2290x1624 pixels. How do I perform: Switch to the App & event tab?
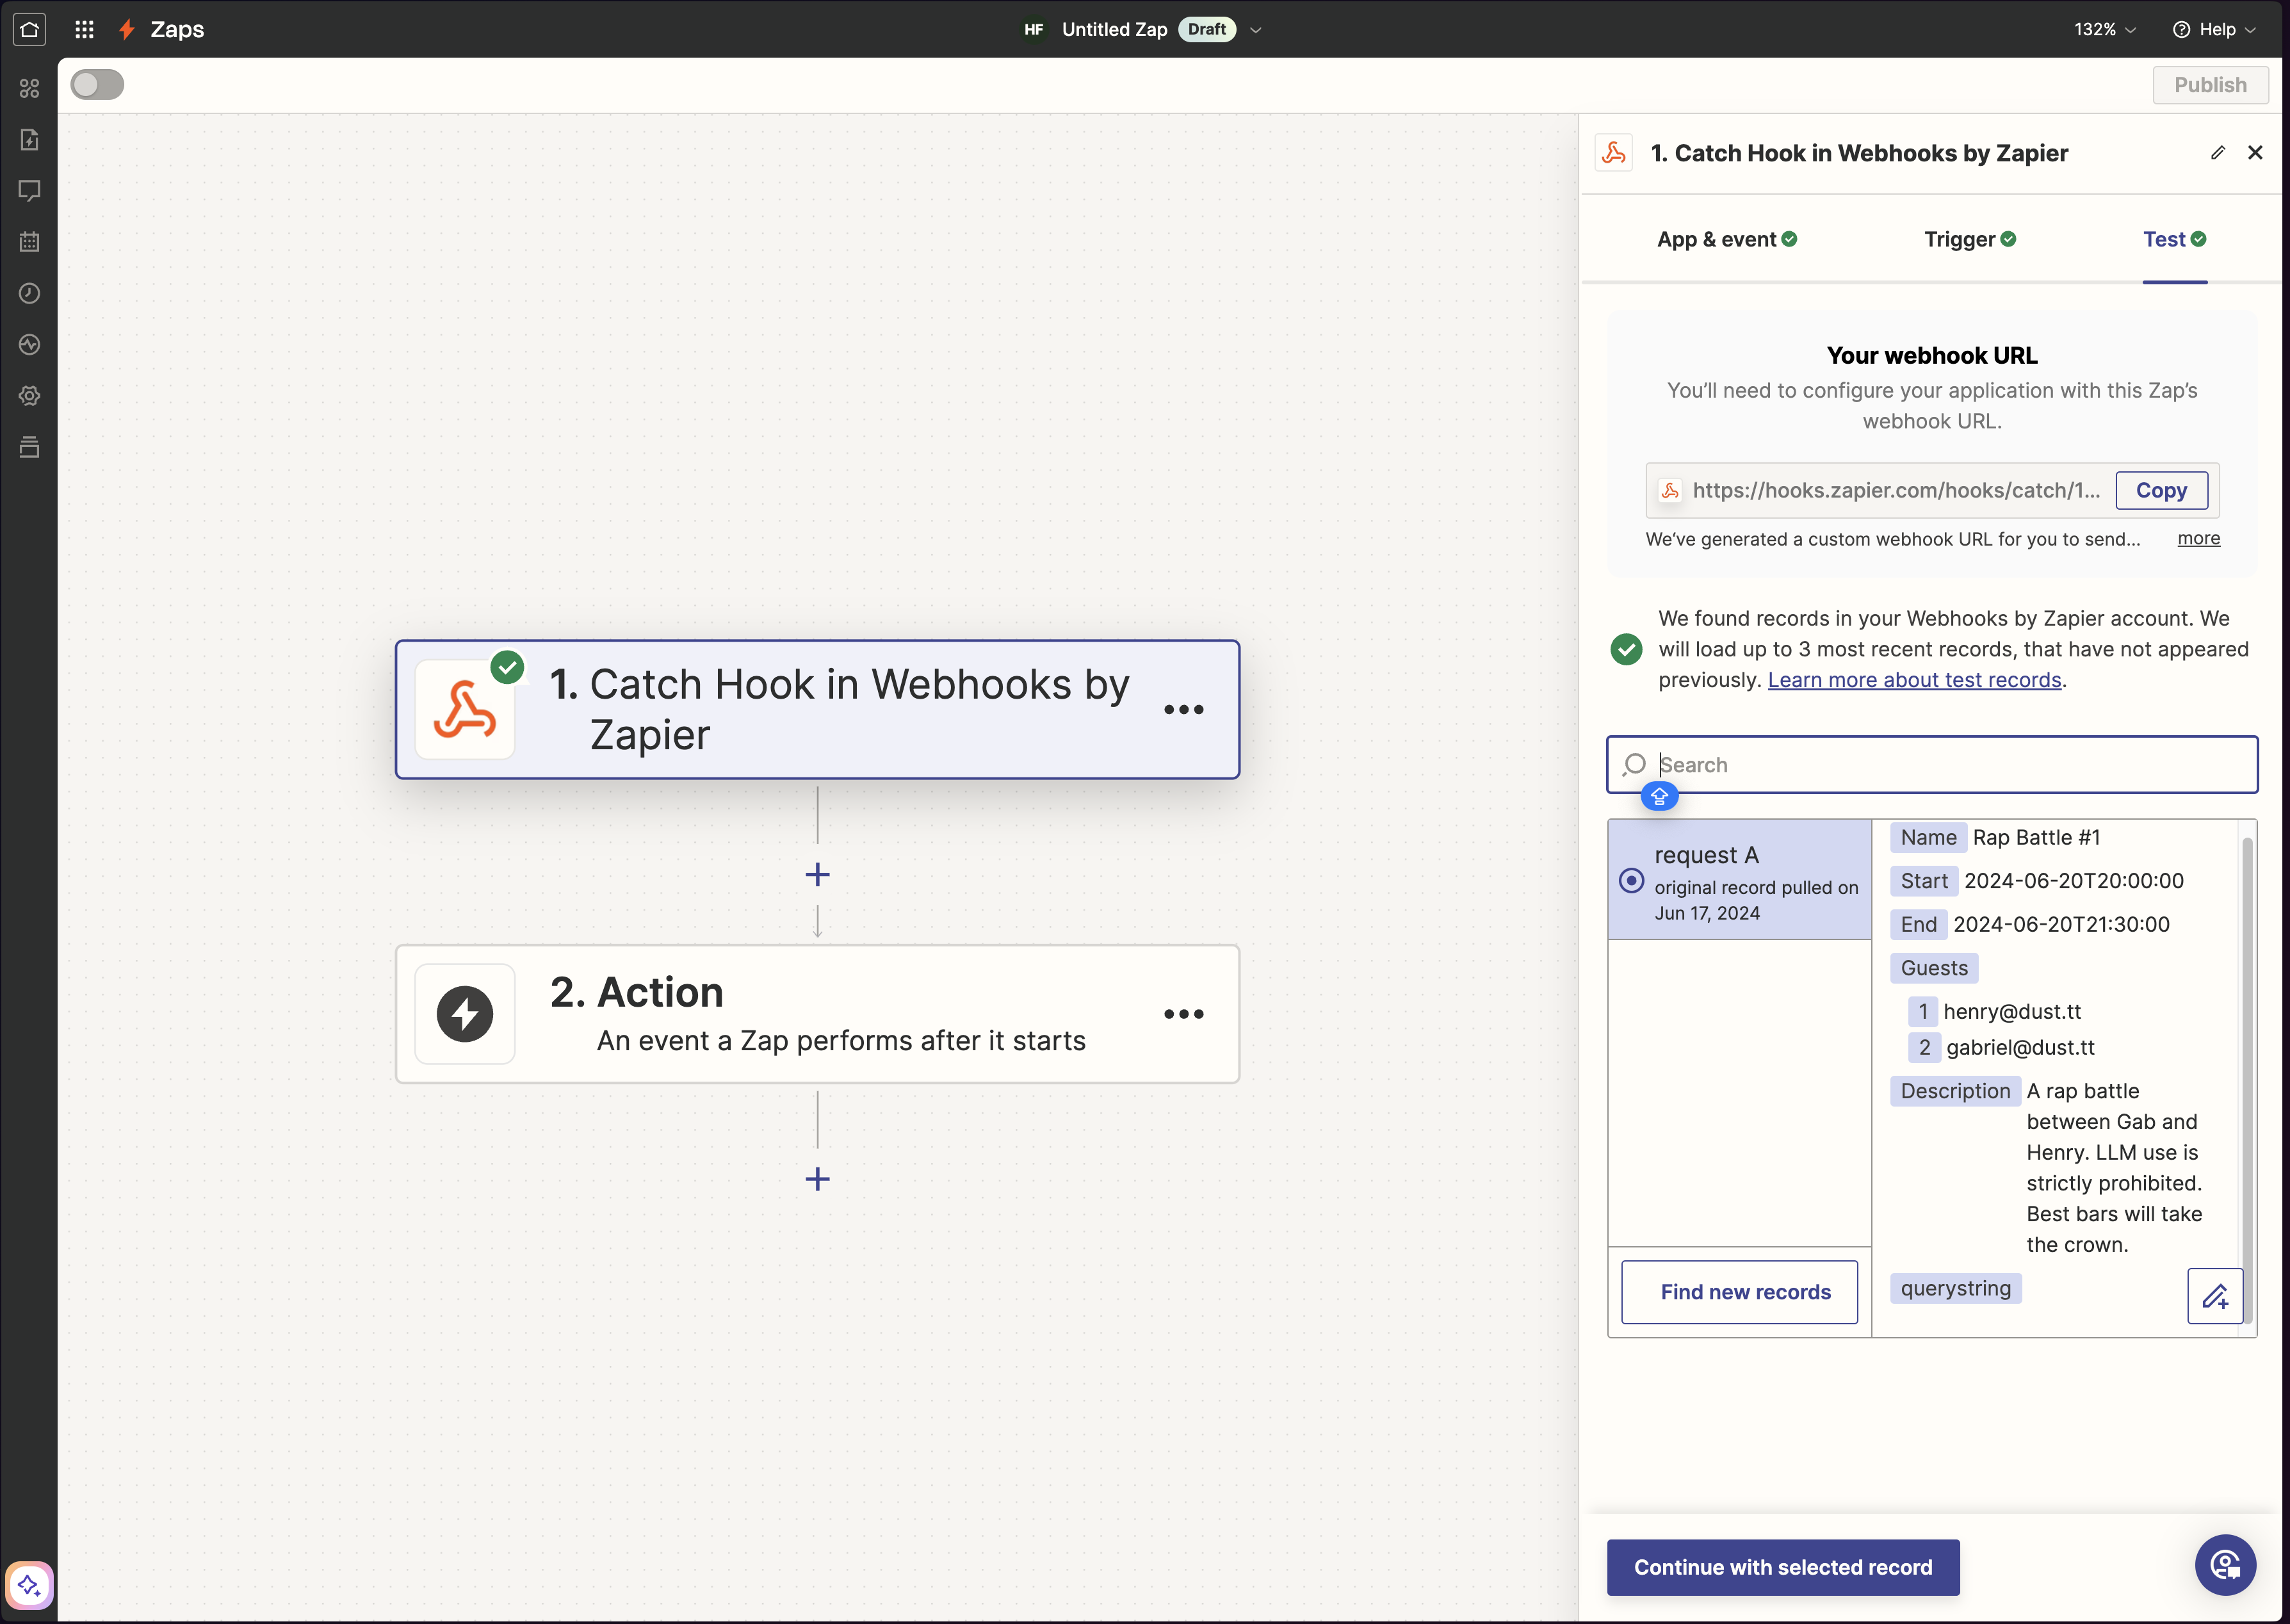tap(1727, 239)
